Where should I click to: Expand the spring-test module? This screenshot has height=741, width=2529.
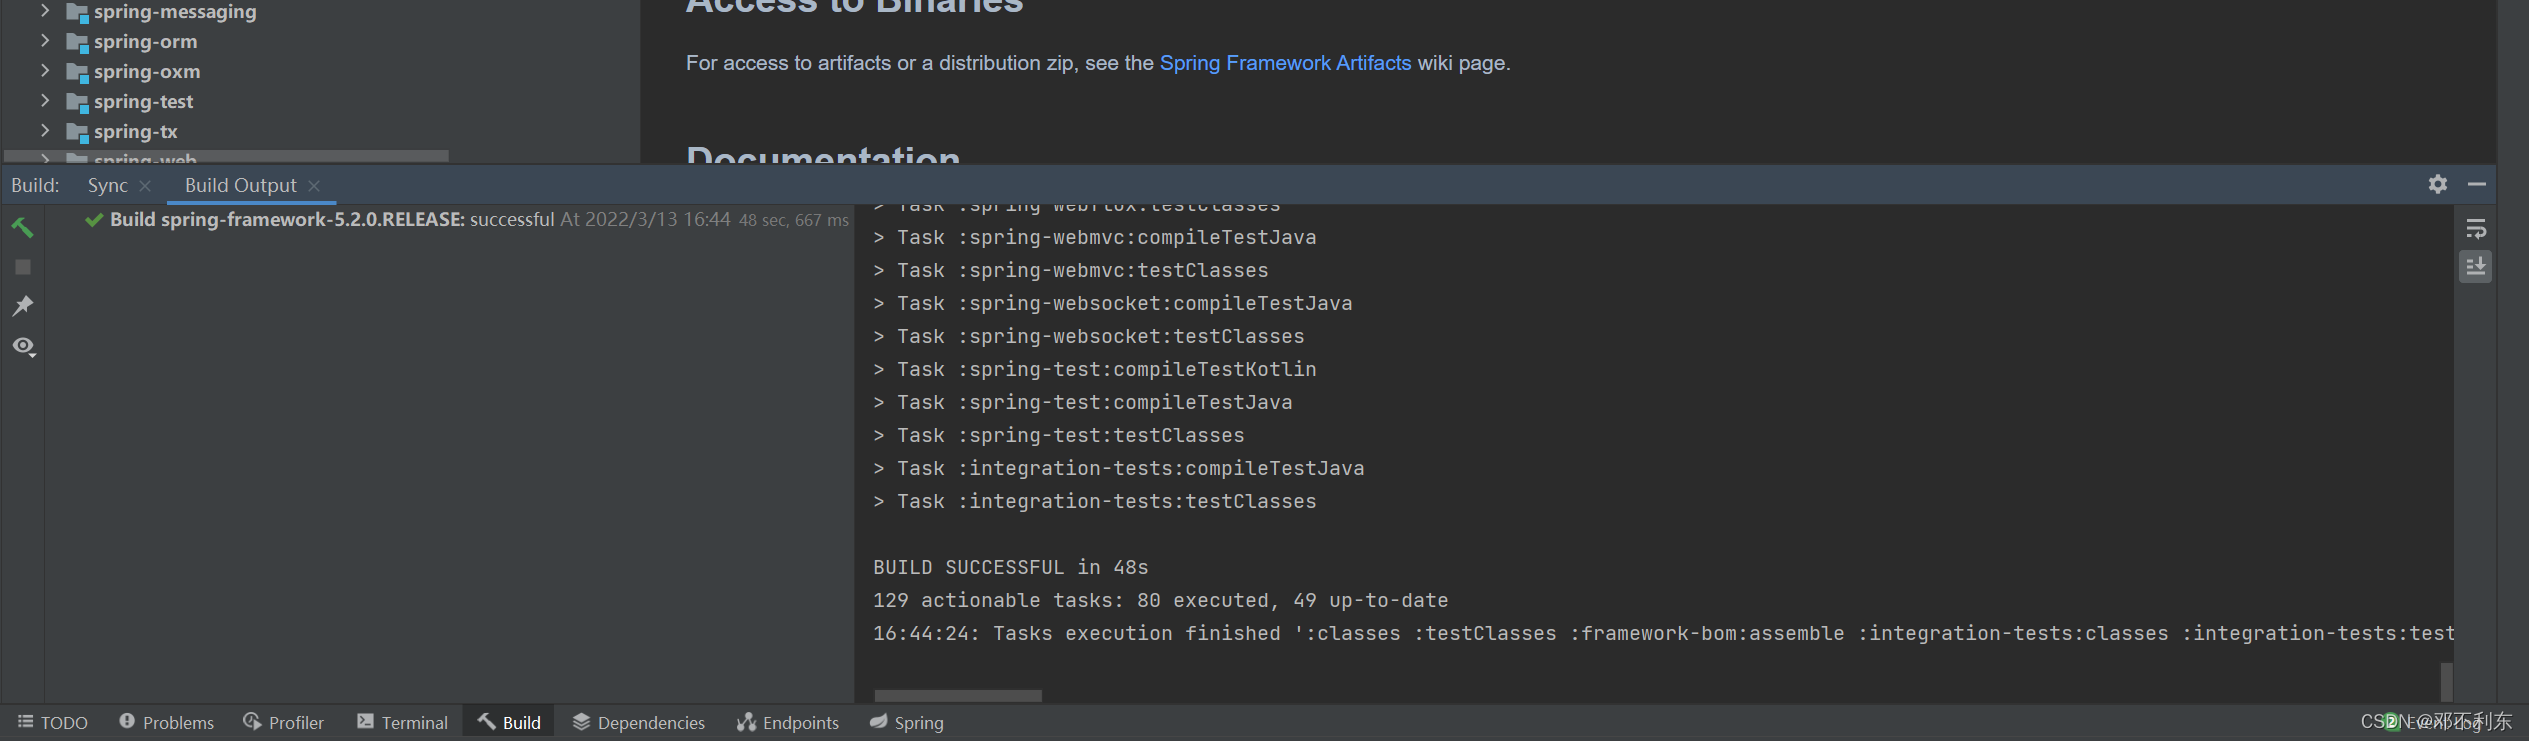(x=44, y=101)
